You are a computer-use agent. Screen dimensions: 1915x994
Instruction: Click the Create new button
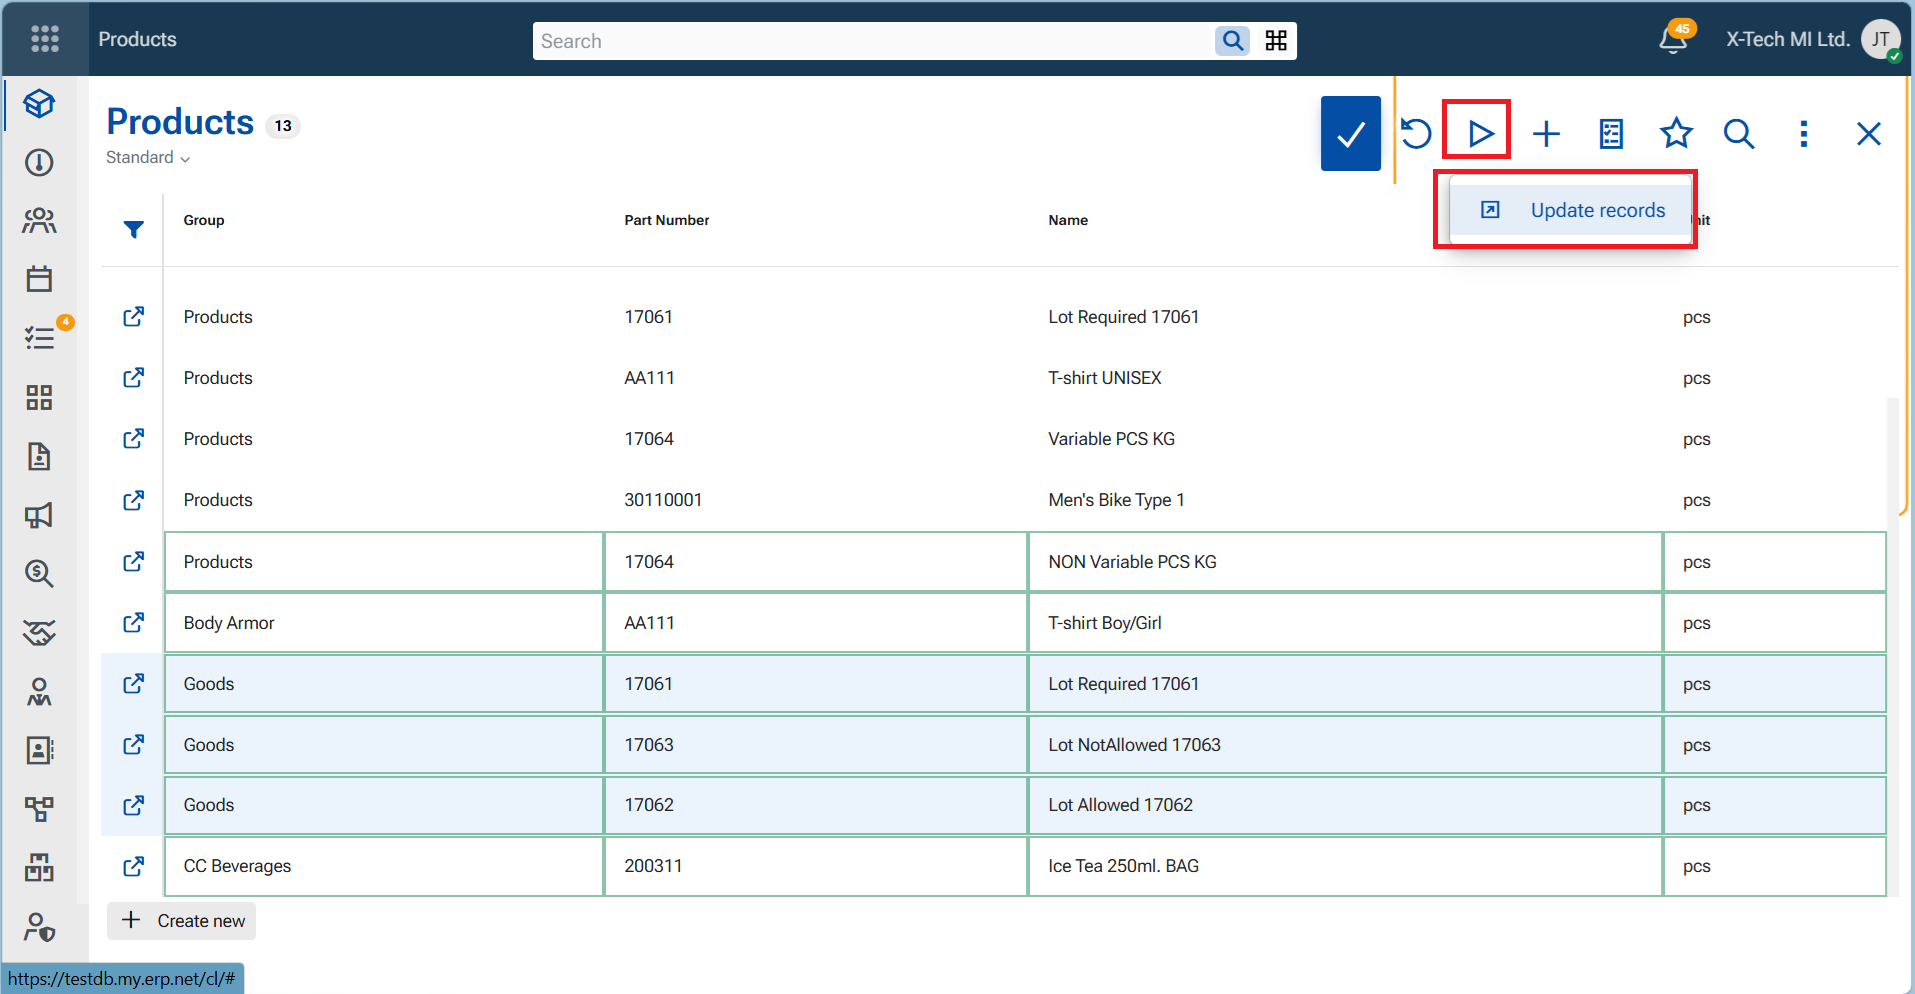[x=182, y=921]
